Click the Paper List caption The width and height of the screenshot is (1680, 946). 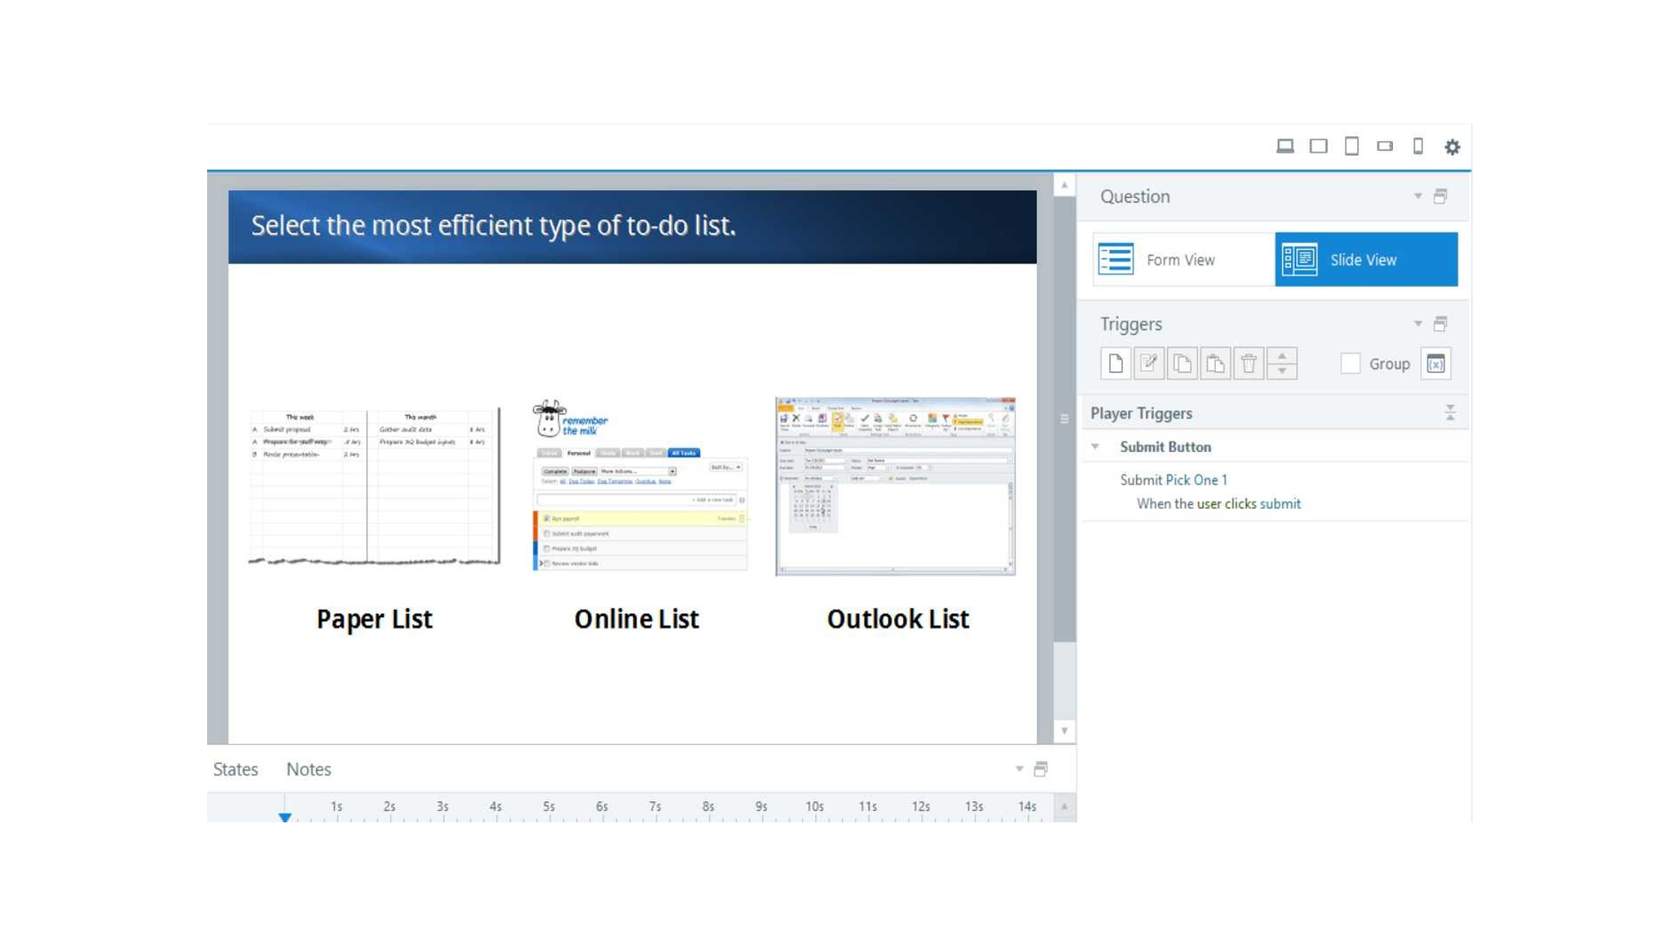click(374, 619)
